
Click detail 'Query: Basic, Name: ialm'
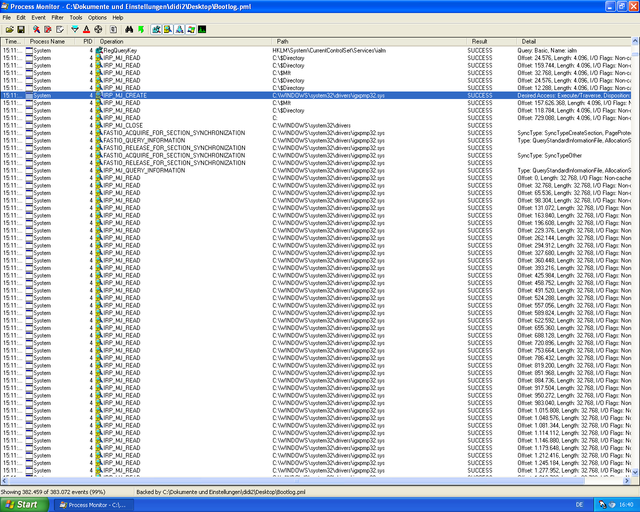click(547, 51)
